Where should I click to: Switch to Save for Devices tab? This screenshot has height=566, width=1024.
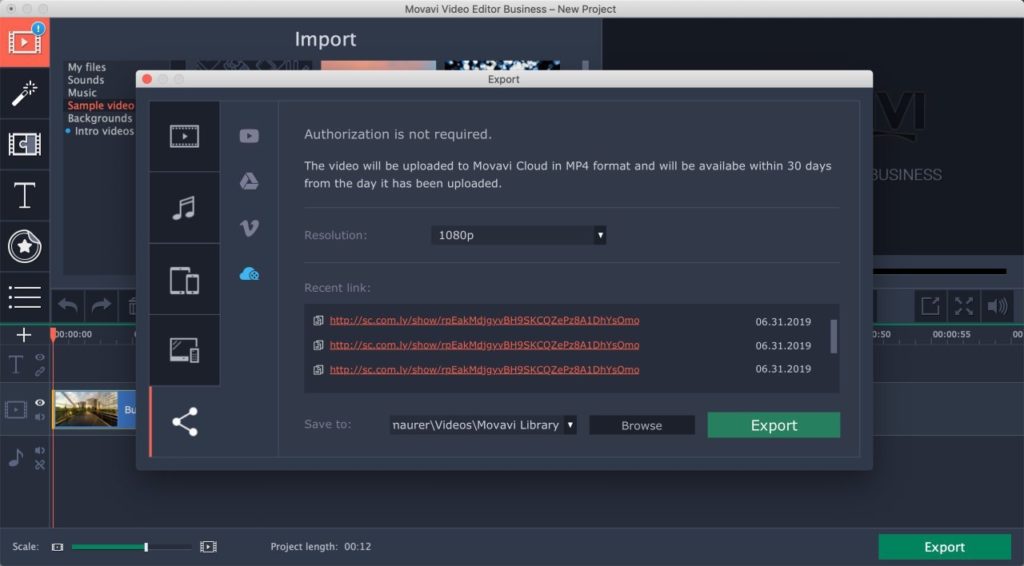[x=184, y=280]
